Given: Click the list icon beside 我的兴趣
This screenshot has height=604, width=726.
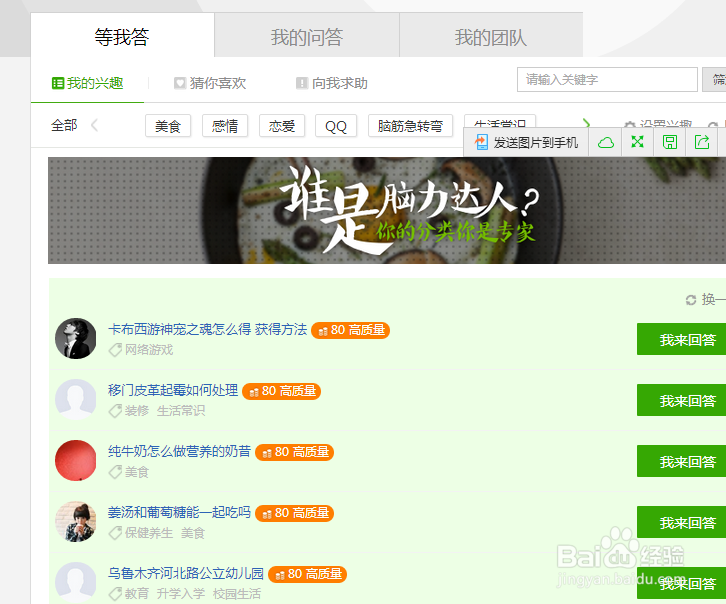Looking at the screenshot, I should [x=58, y=83].
